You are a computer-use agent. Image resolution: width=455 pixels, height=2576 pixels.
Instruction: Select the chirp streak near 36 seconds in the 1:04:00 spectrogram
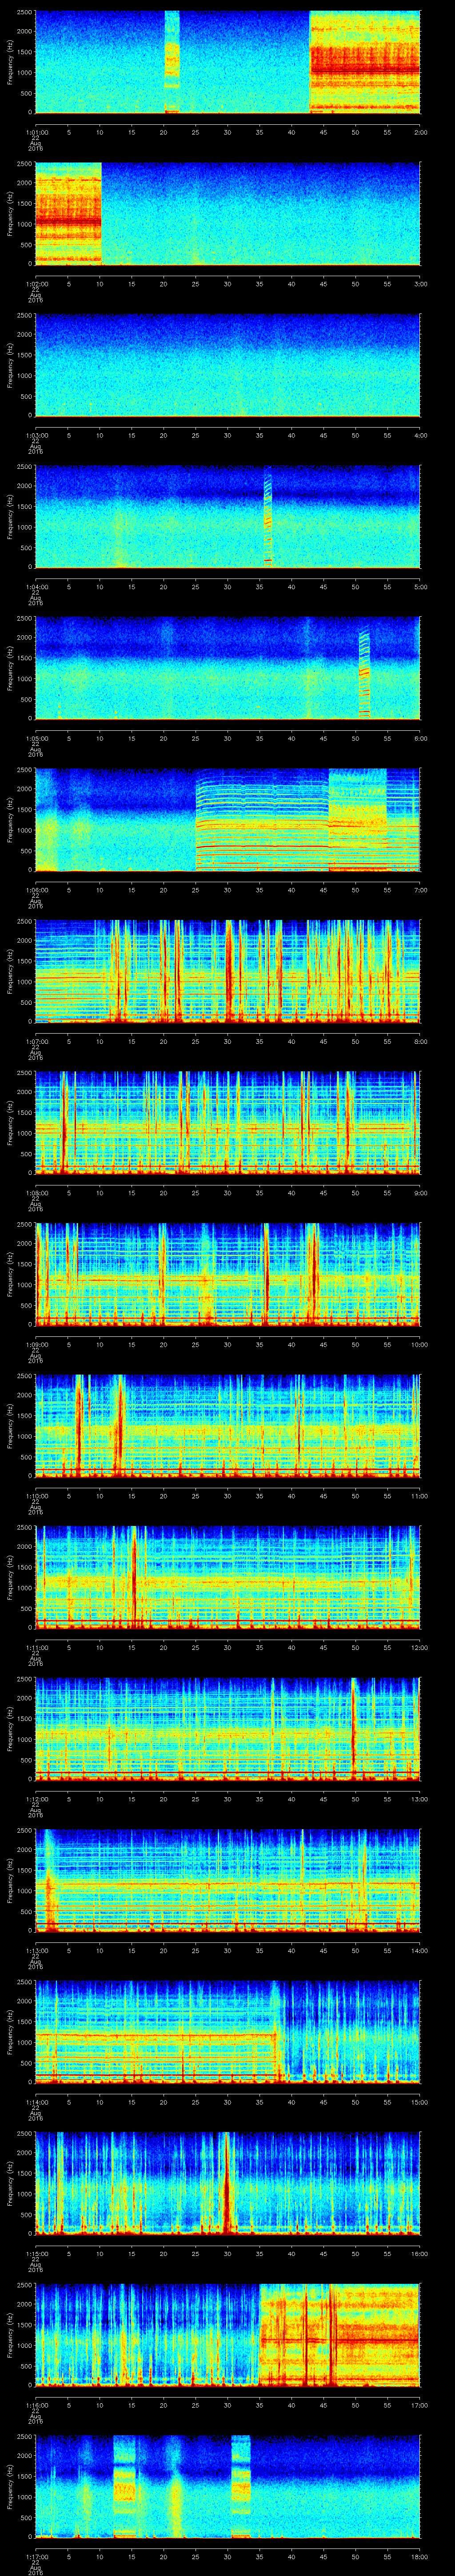[x=267, y=517]
